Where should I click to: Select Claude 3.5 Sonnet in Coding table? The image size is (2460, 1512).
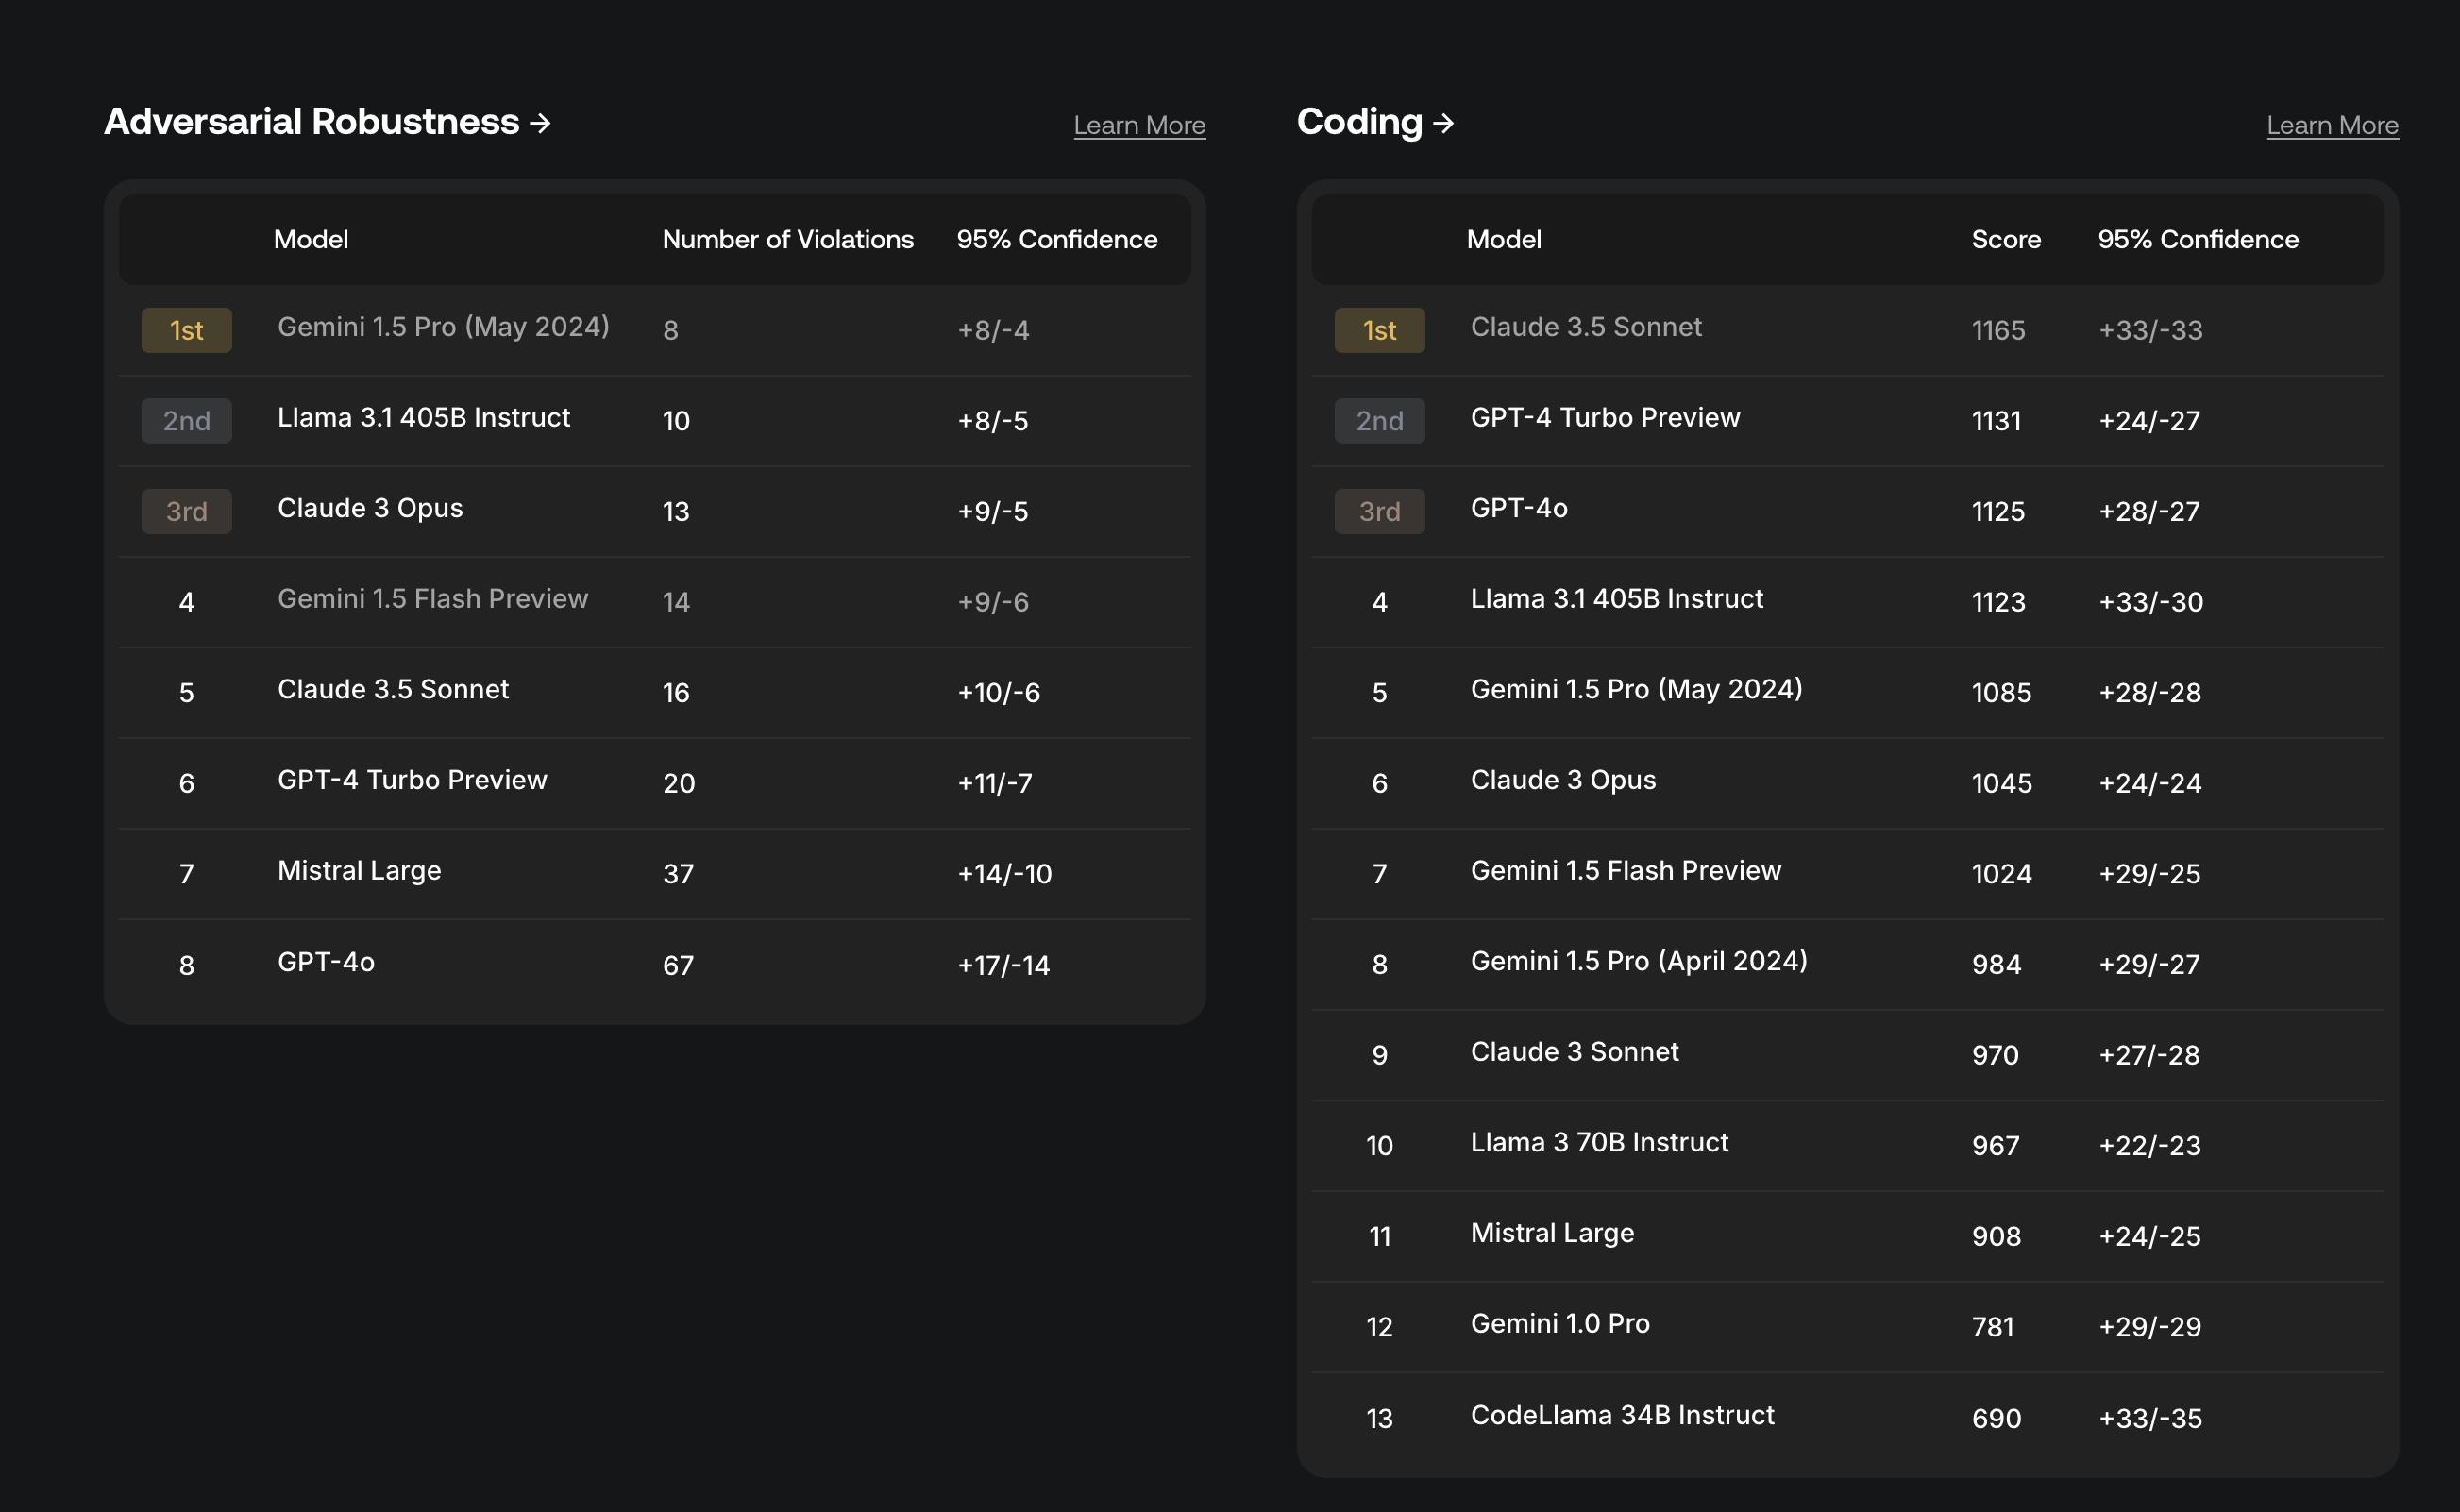point(1585,327)
